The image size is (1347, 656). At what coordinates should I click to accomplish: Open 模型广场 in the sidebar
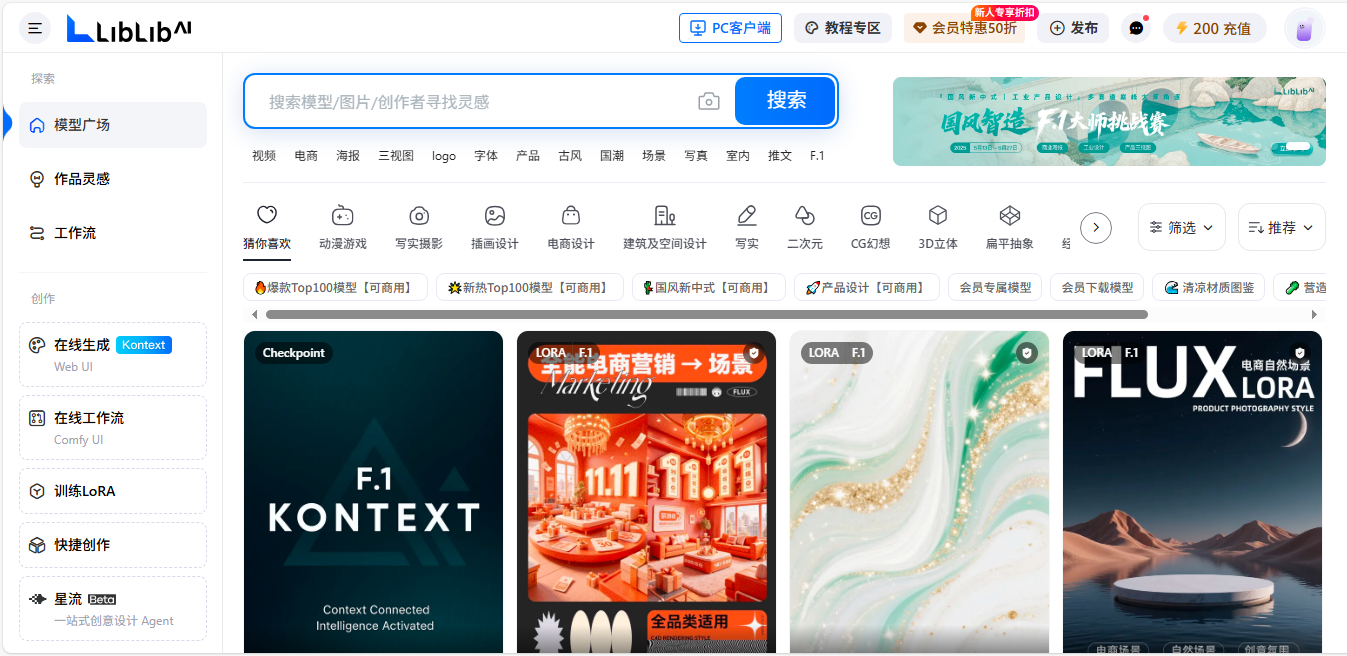(x=113, y=125)
